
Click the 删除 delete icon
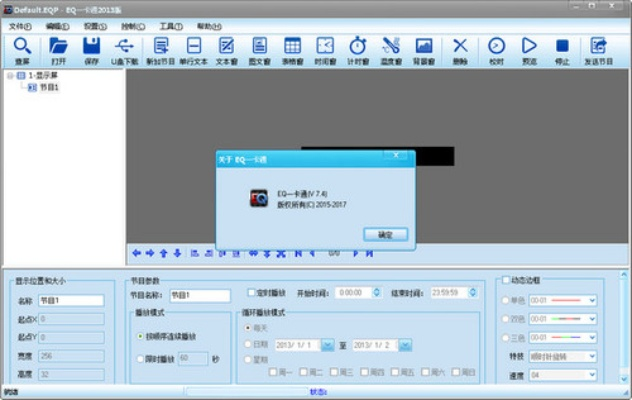click(x=460, y=50)
